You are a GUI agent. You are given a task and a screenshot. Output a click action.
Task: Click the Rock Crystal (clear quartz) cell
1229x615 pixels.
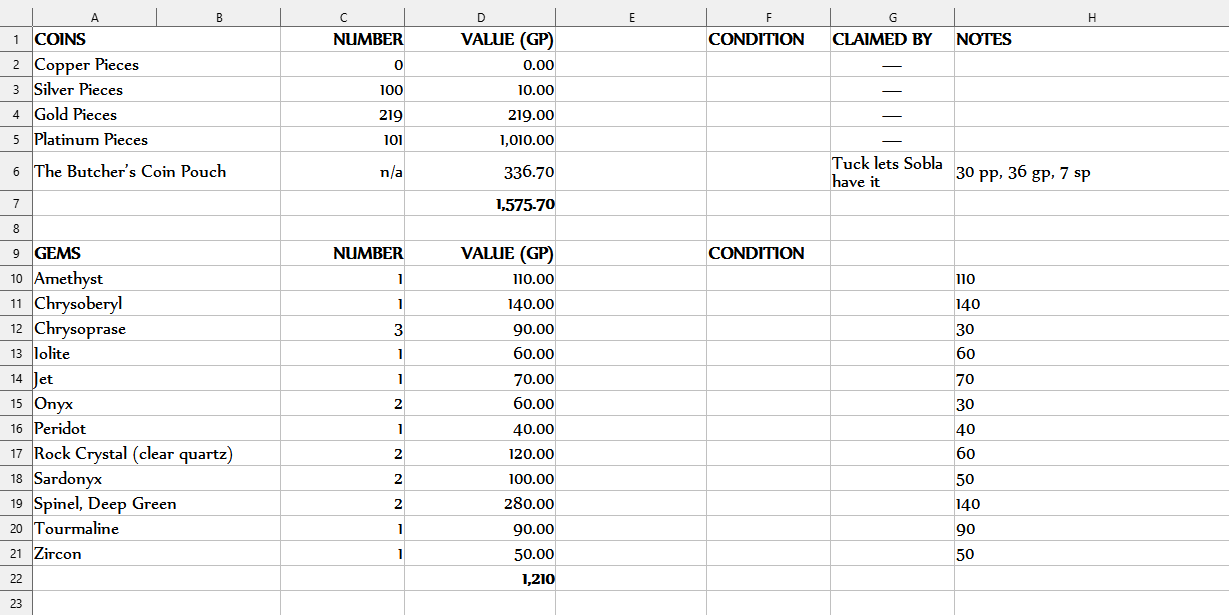(133, 454)
